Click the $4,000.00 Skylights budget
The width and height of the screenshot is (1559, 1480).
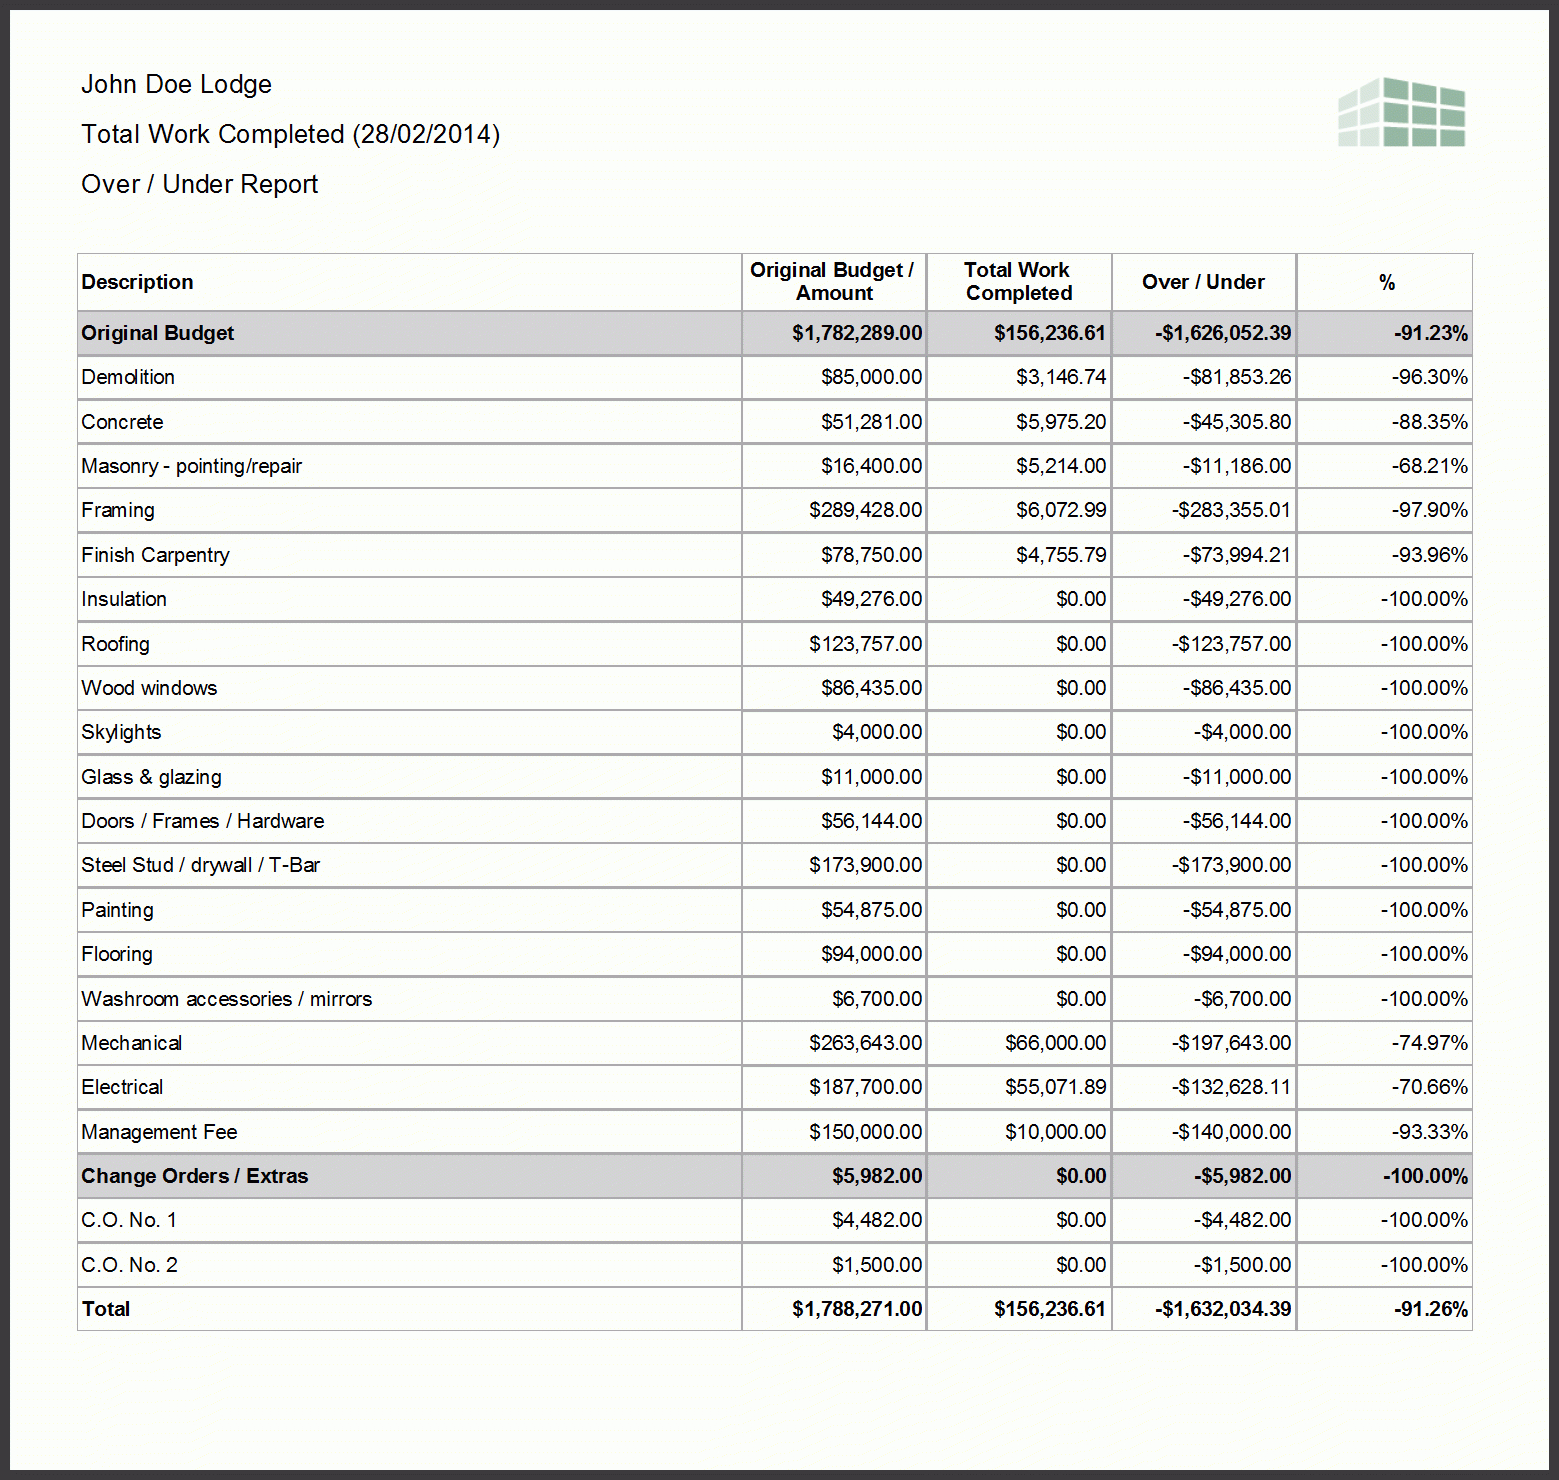click(x=877, y=732)
